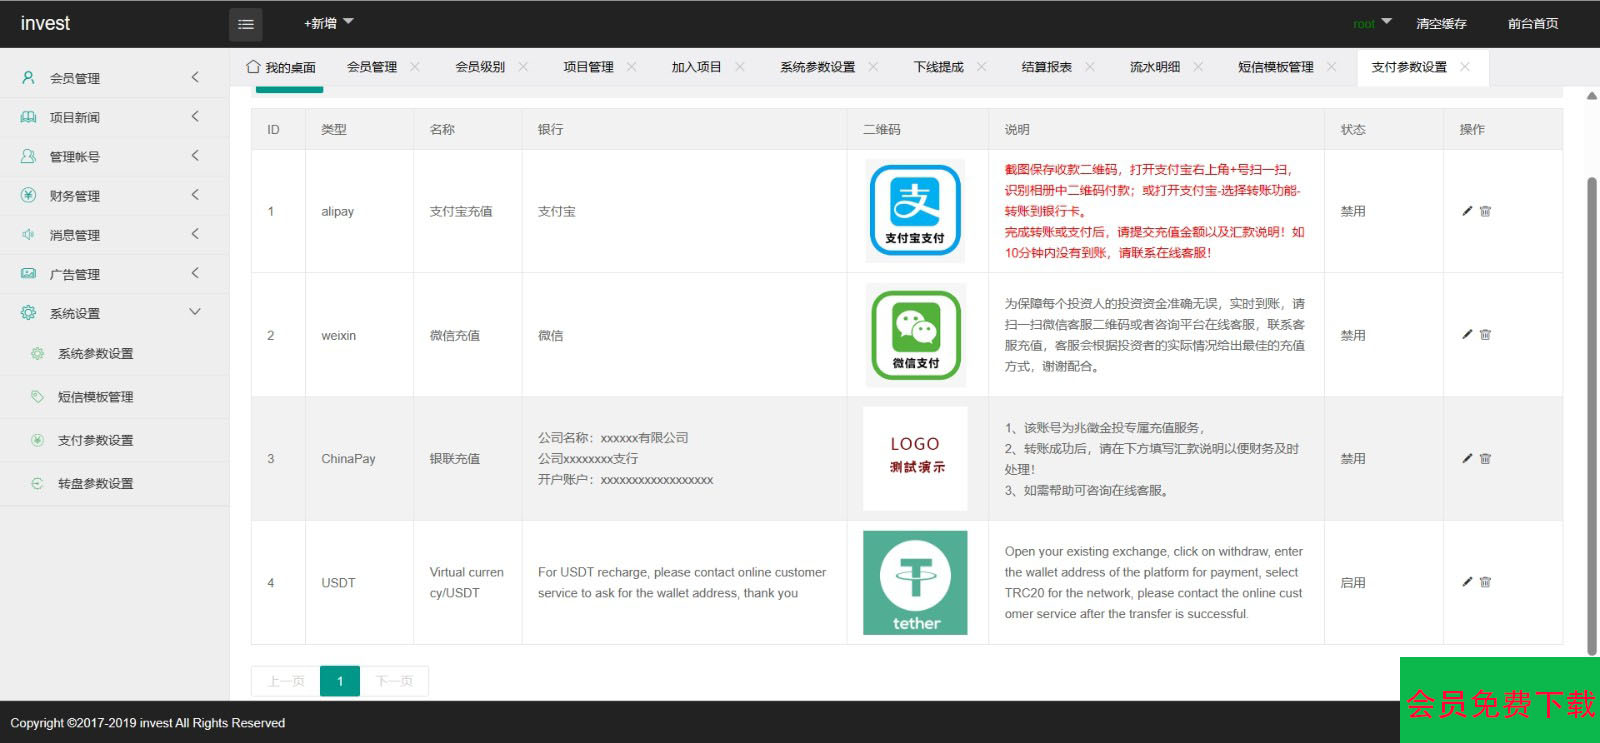Delete the ChinaPay row with trash icon
The width and height of the screenshot is (1600, 743).
(x=1485, y=458)
